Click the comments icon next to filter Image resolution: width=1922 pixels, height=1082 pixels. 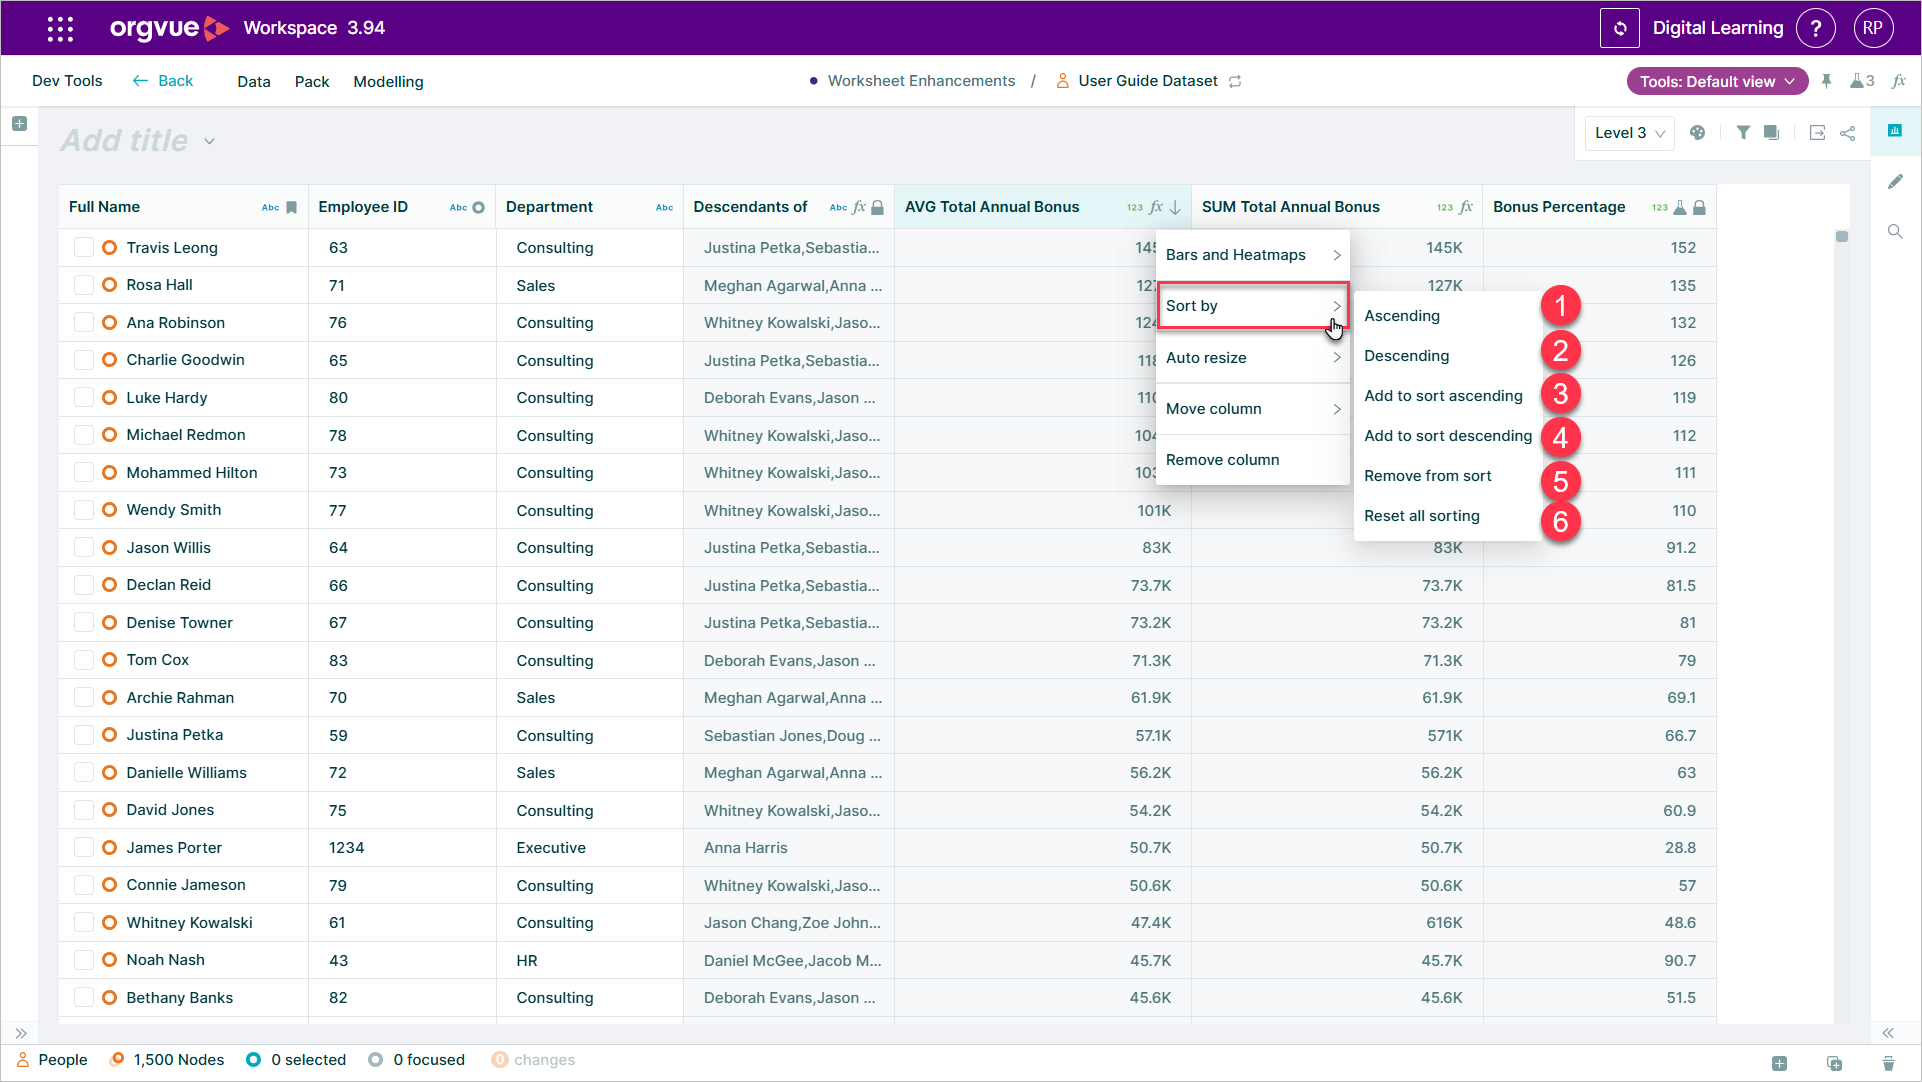coord(1771,133)
